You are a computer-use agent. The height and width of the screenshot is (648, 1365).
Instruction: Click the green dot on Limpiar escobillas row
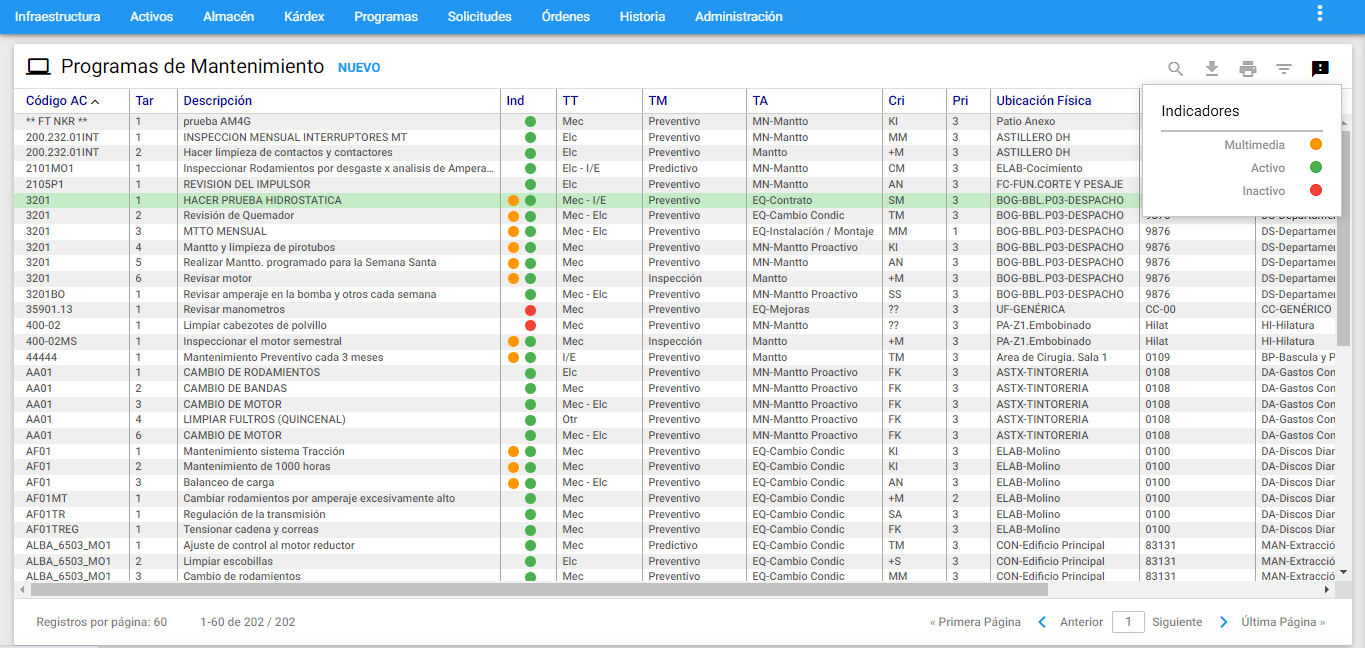[x=530, y=562]
